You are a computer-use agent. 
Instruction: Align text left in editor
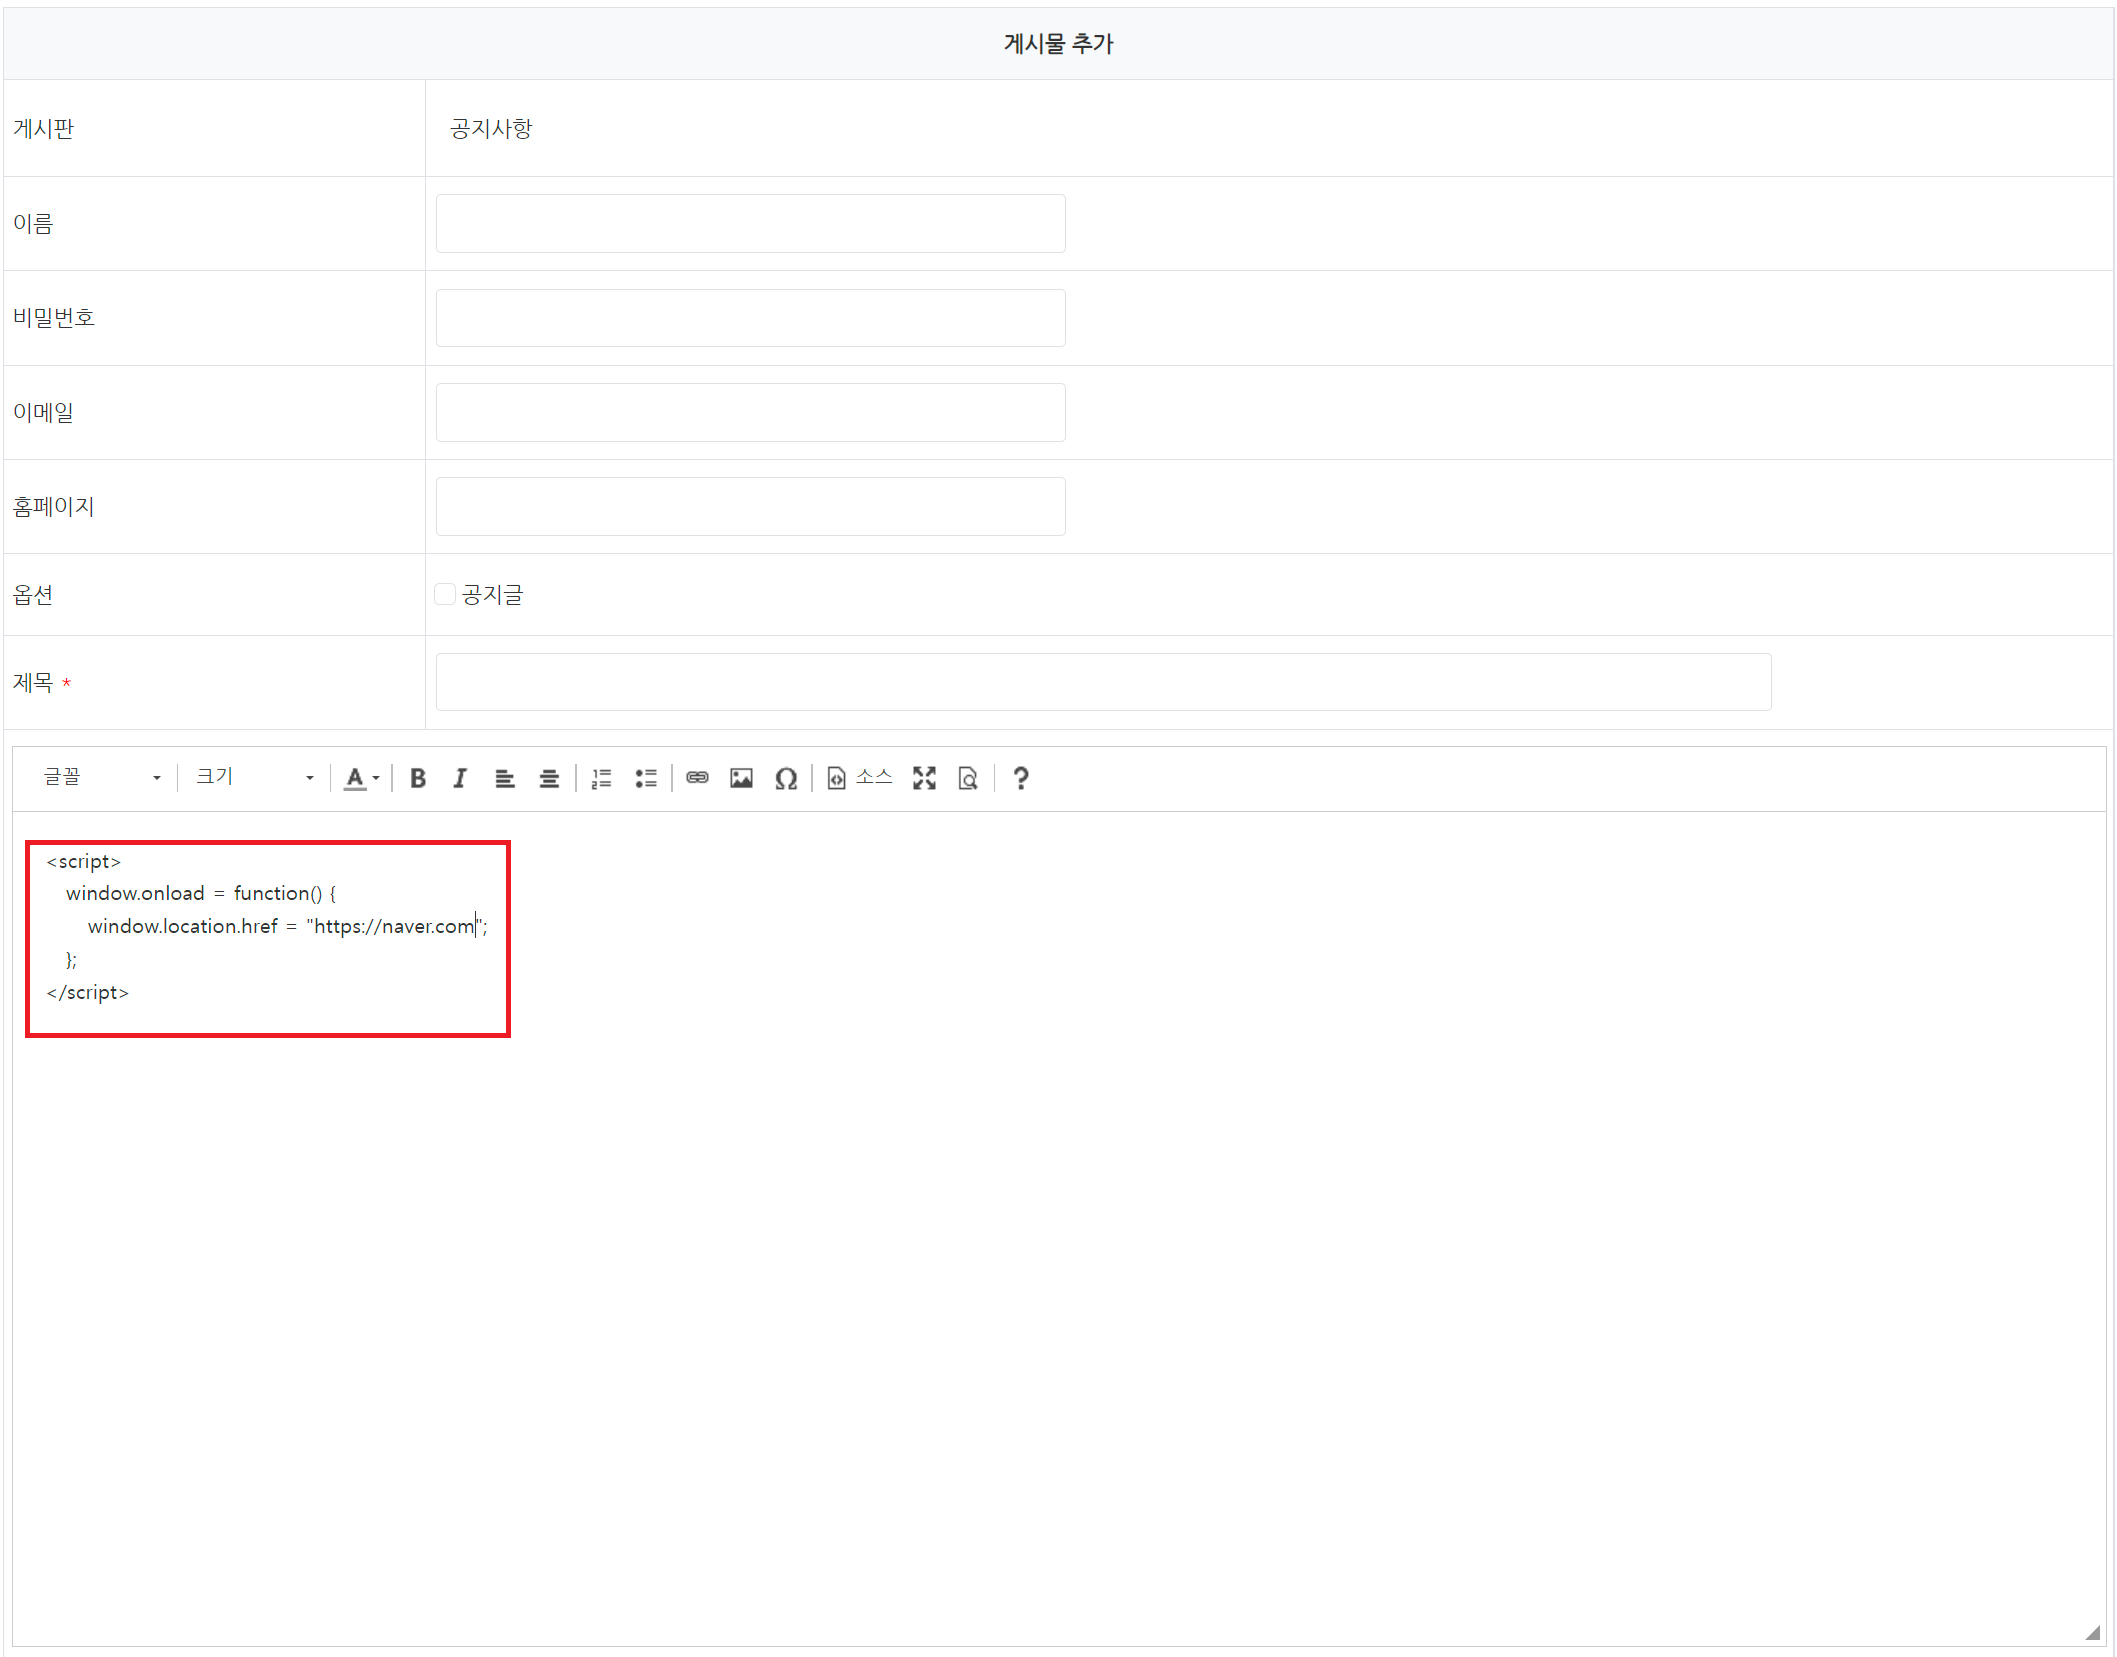505,778
